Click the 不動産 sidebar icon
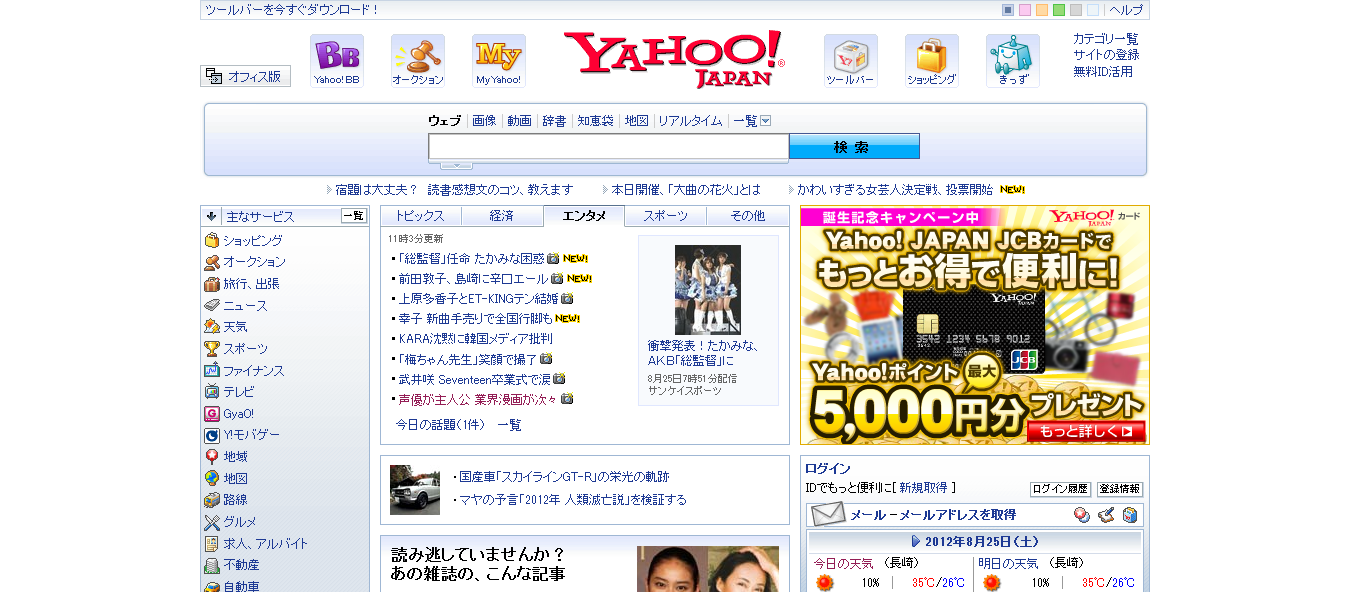This screenshot has width=1349, height=592. 212,565
